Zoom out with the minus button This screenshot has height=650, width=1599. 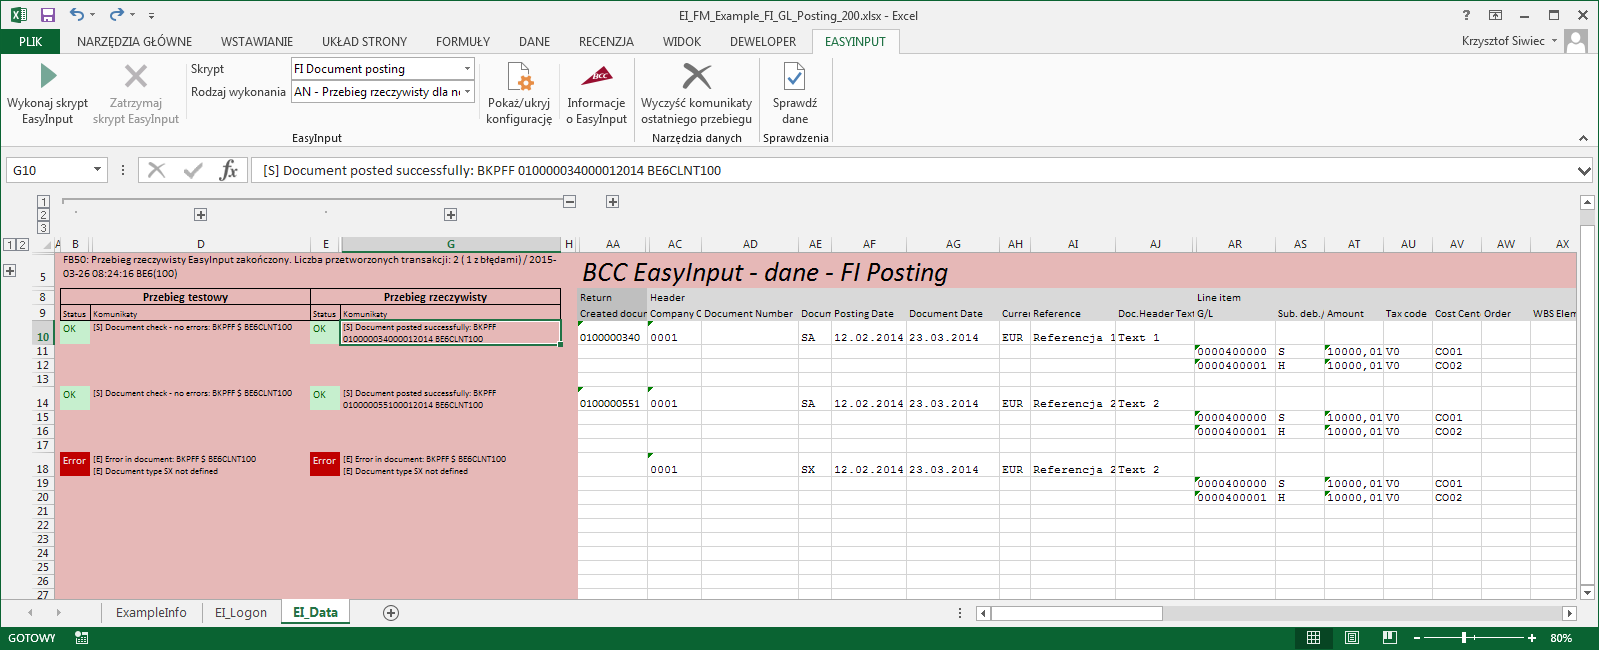coord(1416,638)
